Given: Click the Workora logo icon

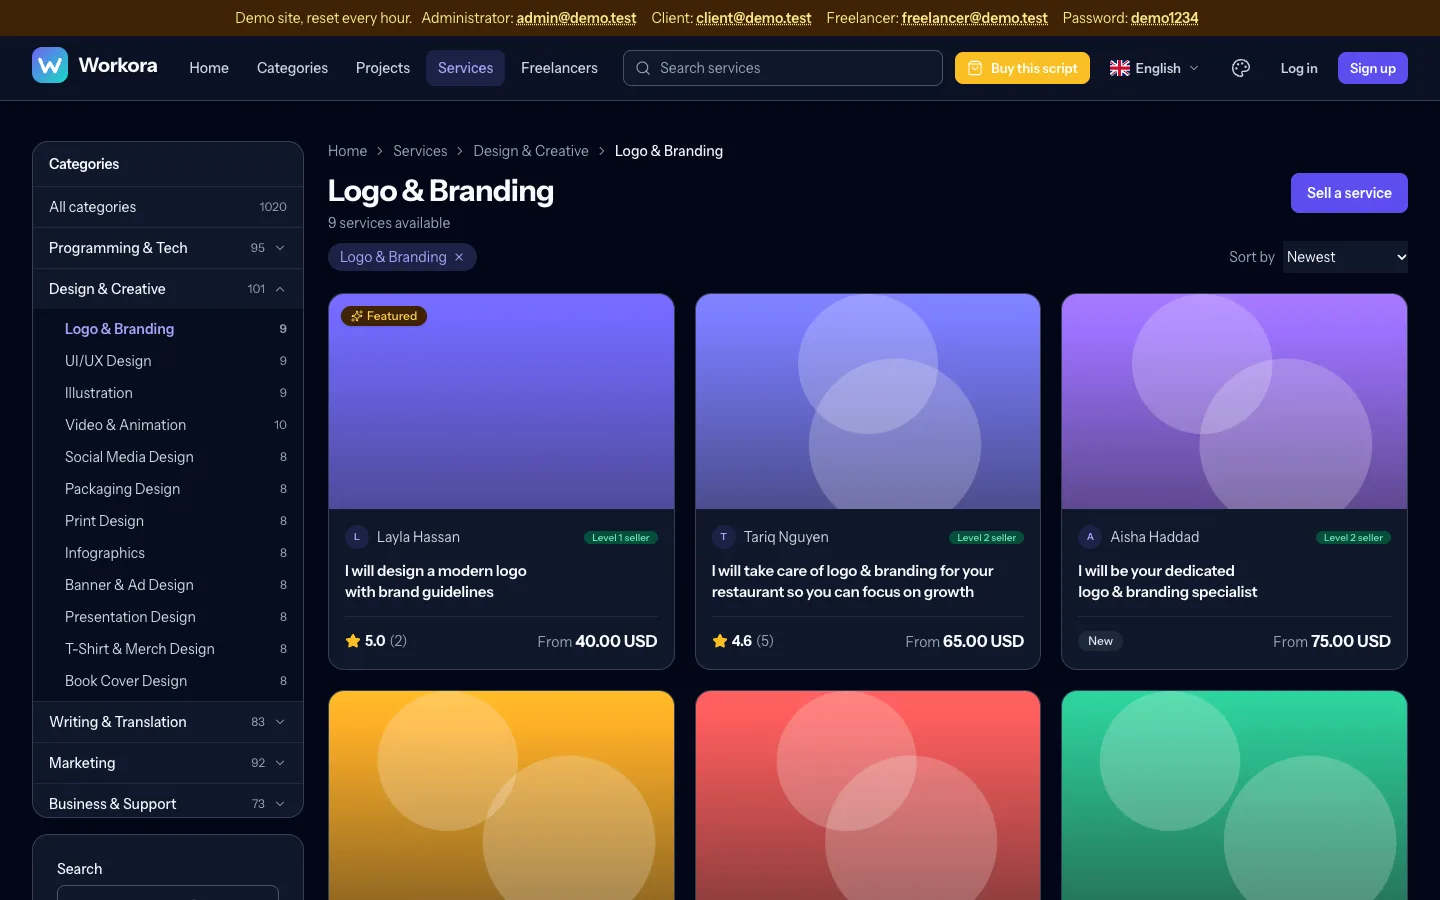Looking at the screenshot, I should click(x=50, y=66).
